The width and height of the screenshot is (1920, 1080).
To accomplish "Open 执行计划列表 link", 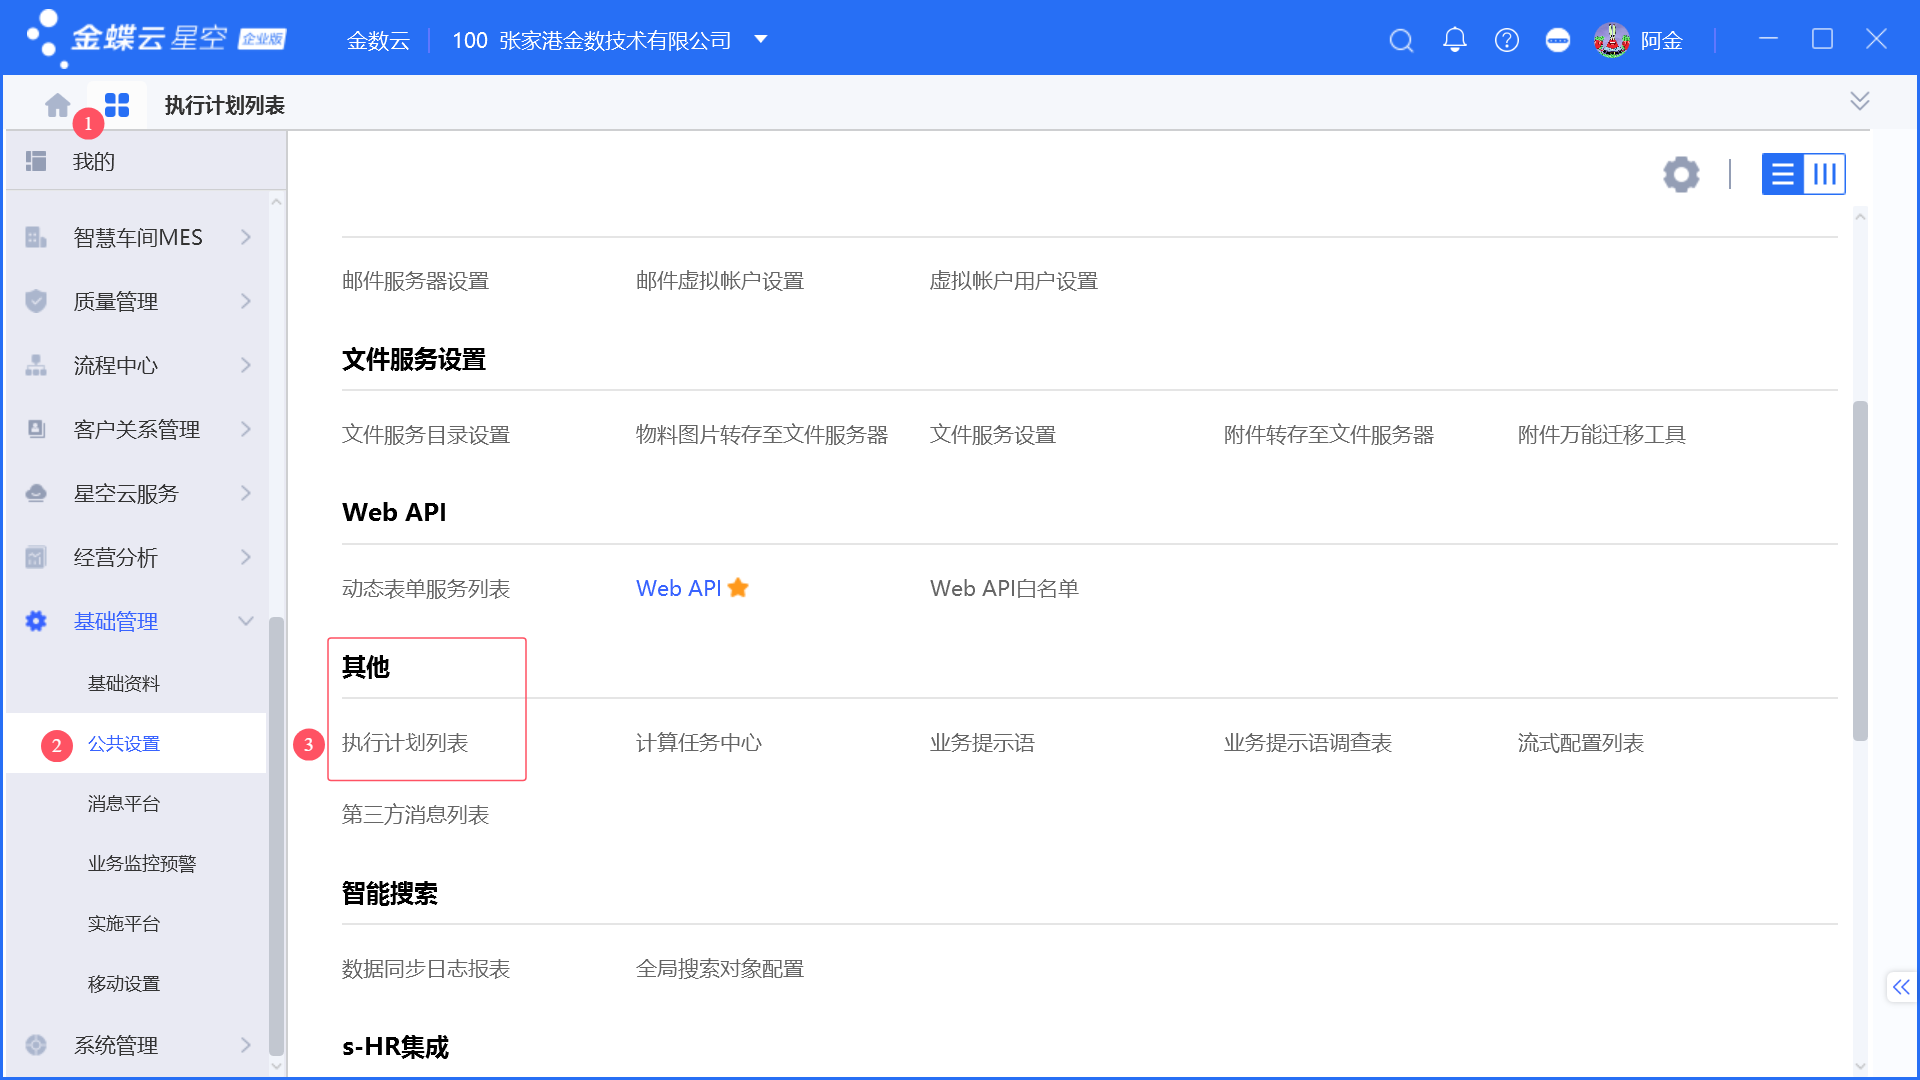I will coord(405,743).
